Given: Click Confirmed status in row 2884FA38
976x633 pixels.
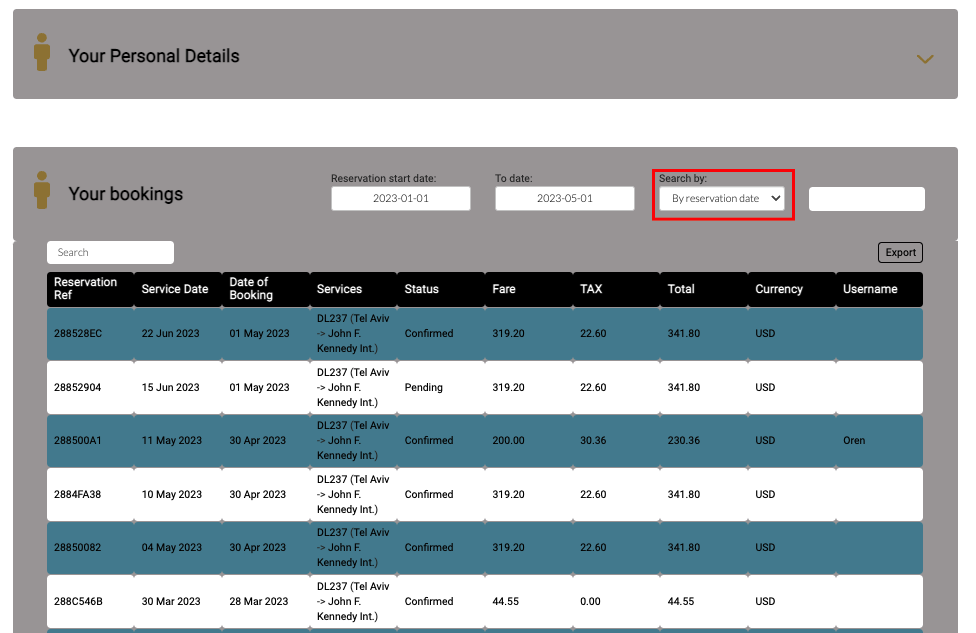Looking at the screenshot, I should [429, 494].
